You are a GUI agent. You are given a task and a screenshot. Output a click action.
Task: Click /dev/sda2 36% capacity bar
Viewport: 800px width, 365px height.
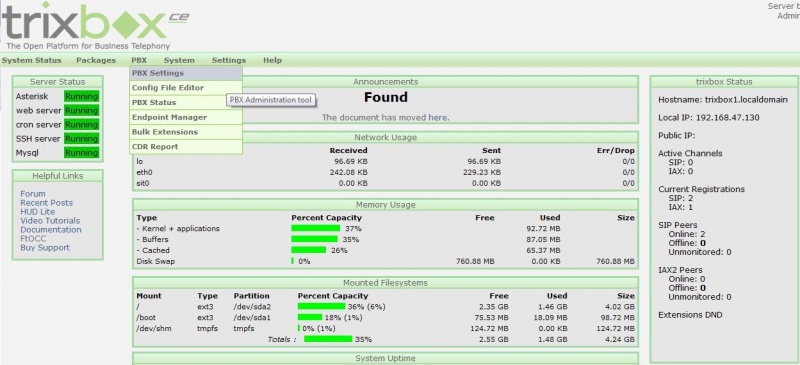pyautogui.click(x=321, y=307)
